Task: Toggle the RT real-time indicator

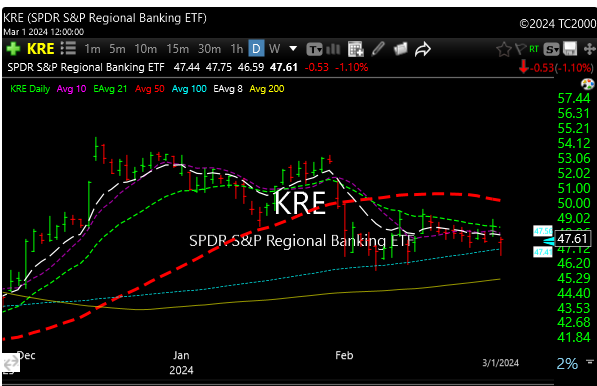Action: coord(534,49)
